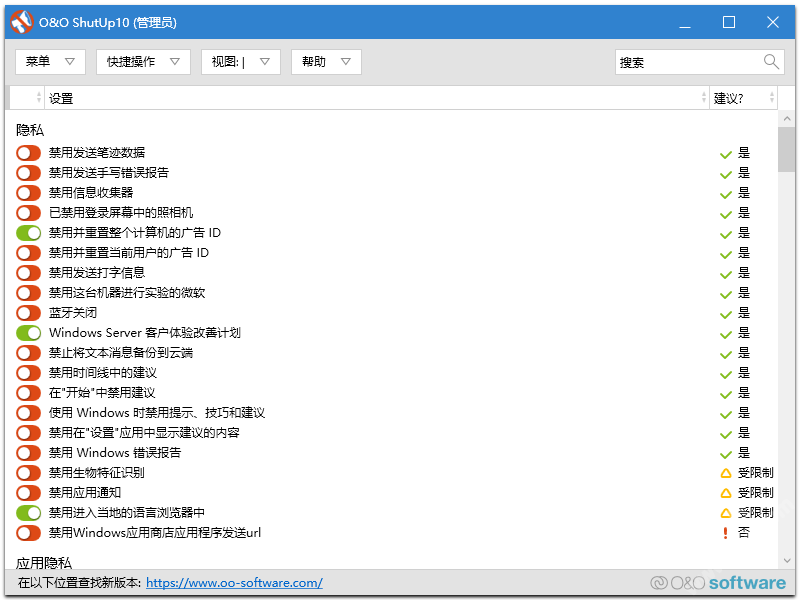Image resolution: width=800 pixels, height=600 pixels.
Task: Turn off 禁用并重置整个计算机的广告 ID toggle
Action: [x=28, y=233]
